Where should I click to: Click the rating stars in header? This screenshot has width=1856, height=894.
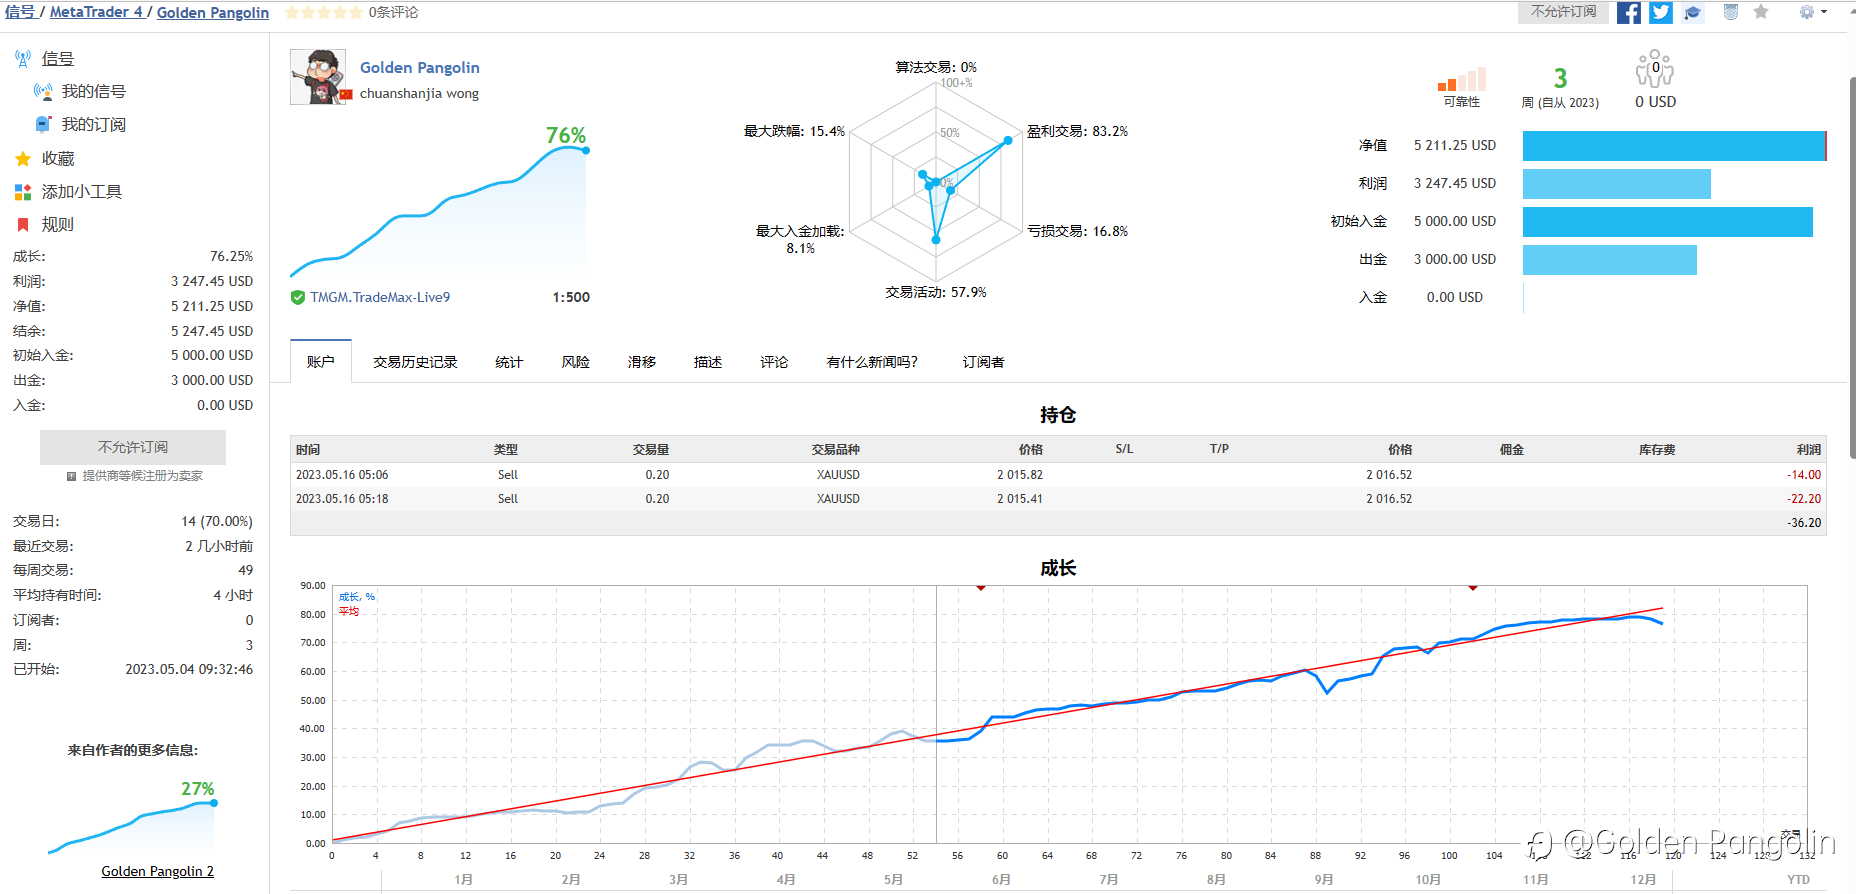324,12
